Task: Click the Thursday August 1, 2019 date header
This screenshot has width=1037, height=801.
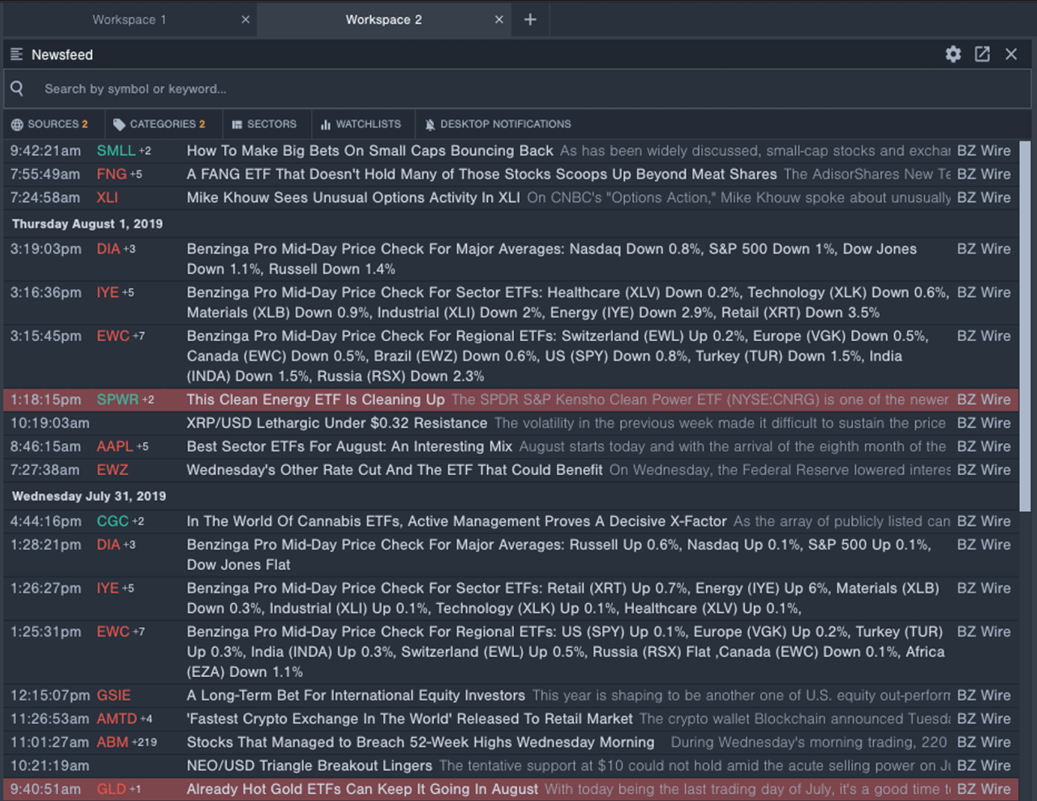Action: [87, 224]
